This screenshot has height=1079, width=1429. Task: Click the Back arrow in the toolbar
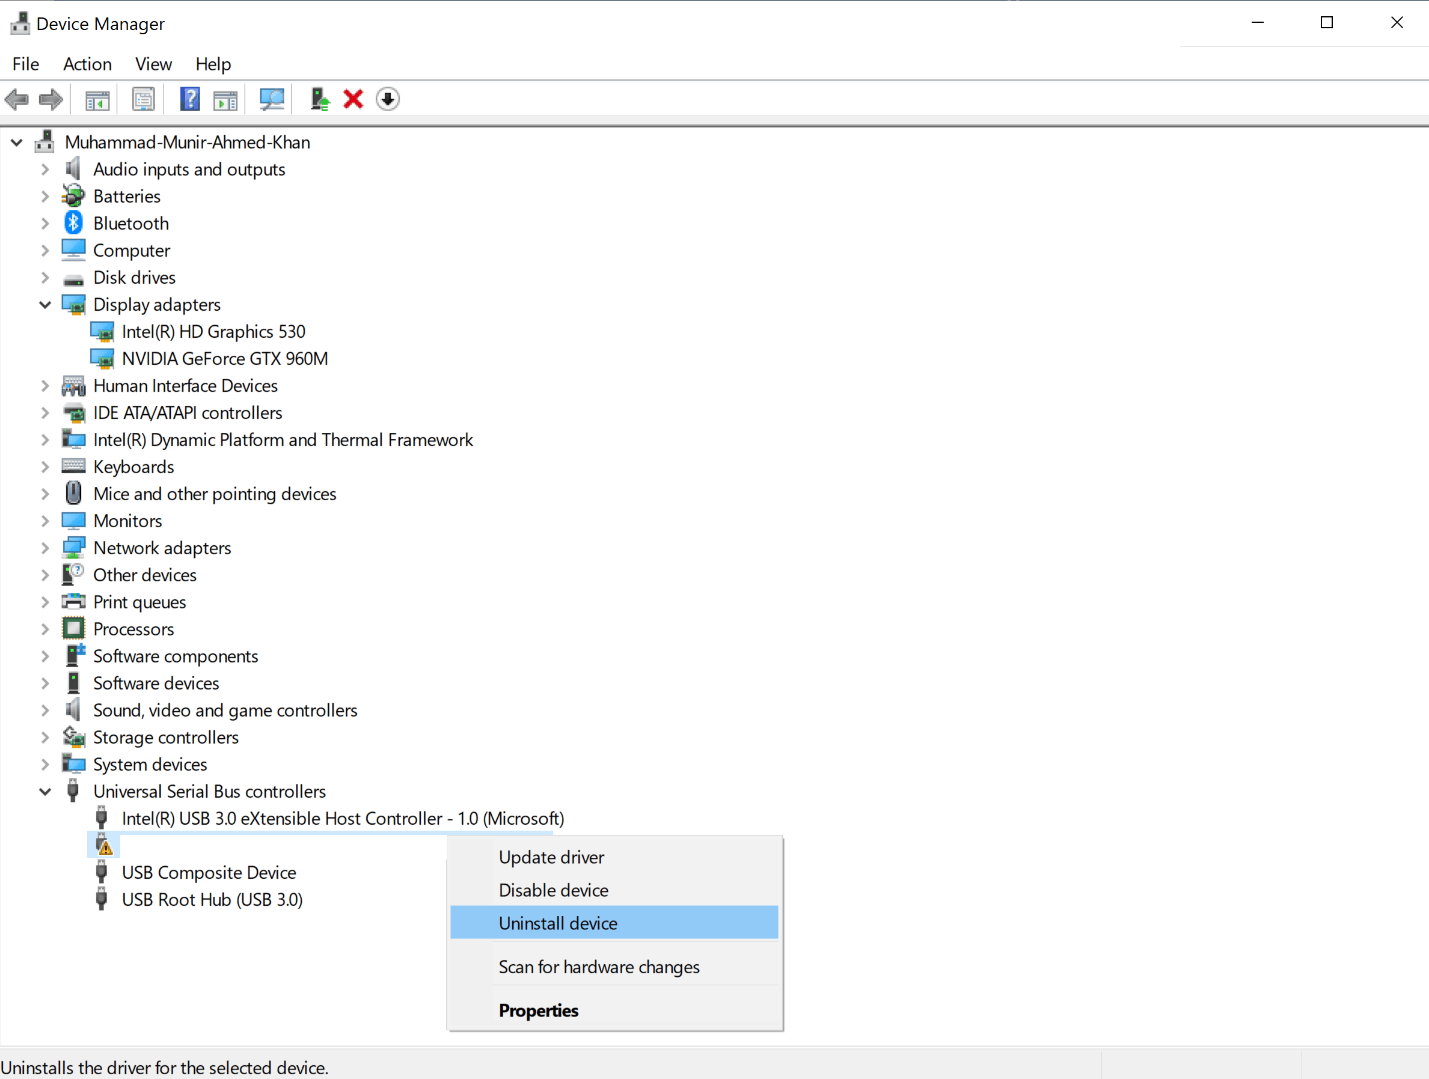pyautogui.click(x=17, y=99)
